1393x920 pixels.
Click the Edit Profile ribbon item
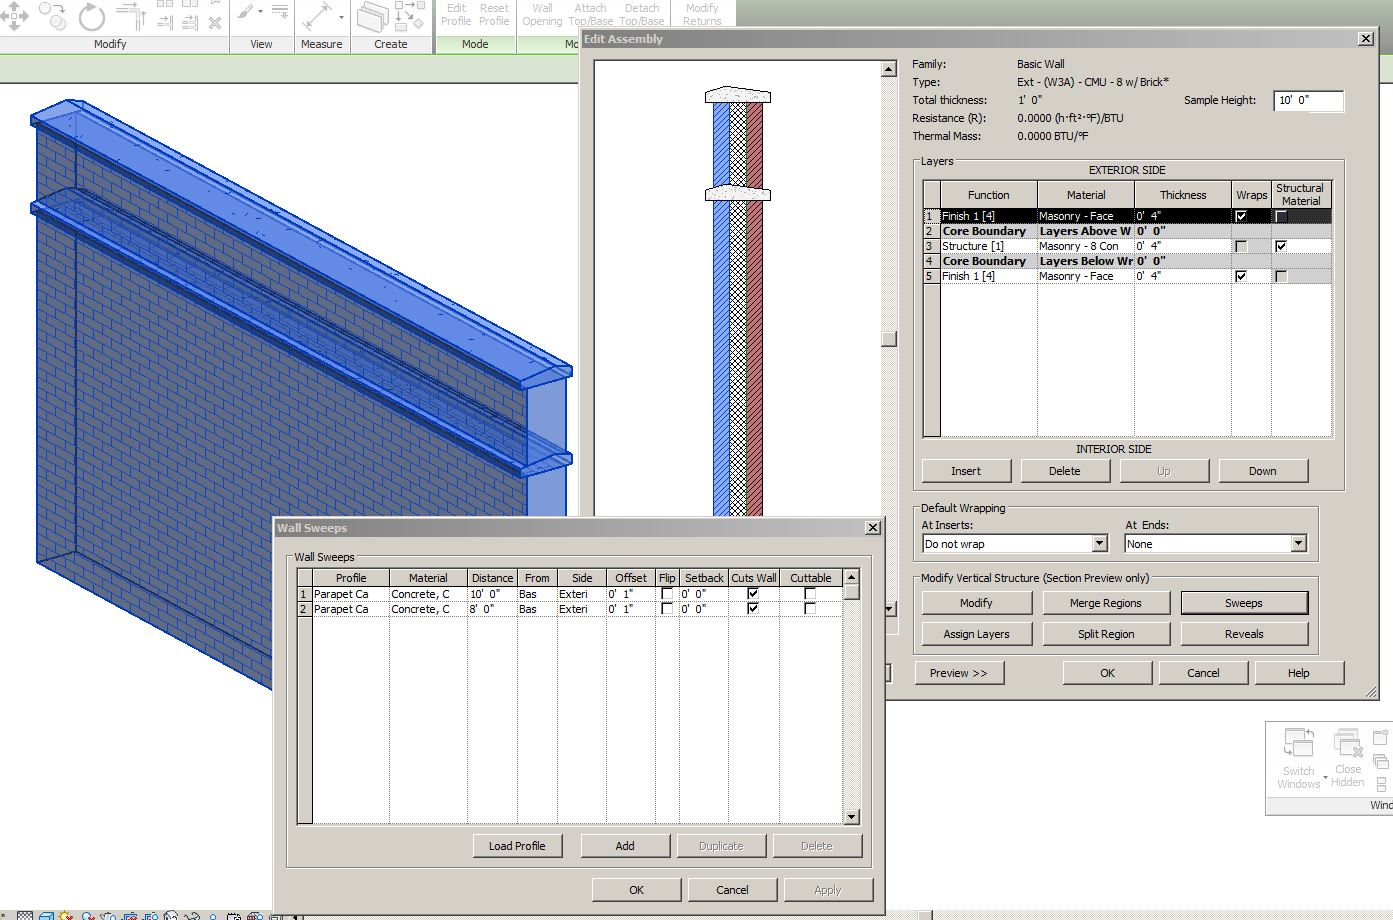456,14
